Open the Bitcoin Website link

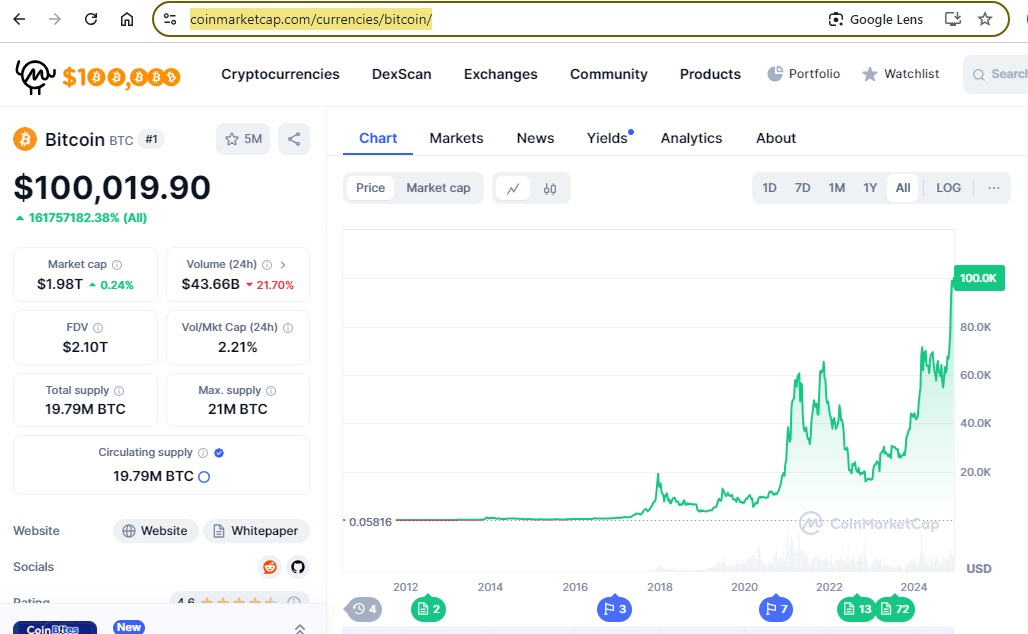pyautogui.click(x=155, y=530)
